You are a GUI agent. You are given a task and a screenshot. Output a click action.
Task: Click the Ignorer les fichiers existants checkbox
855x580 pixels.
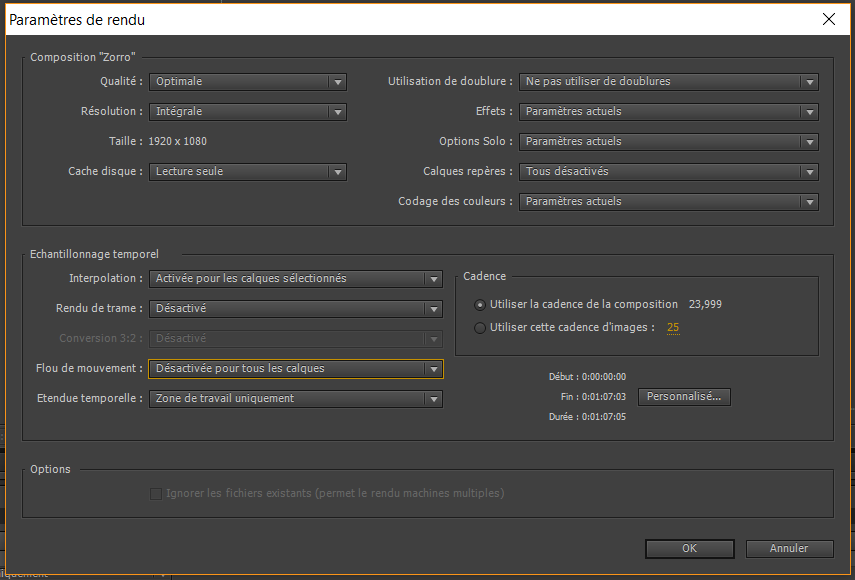point(155,493)
